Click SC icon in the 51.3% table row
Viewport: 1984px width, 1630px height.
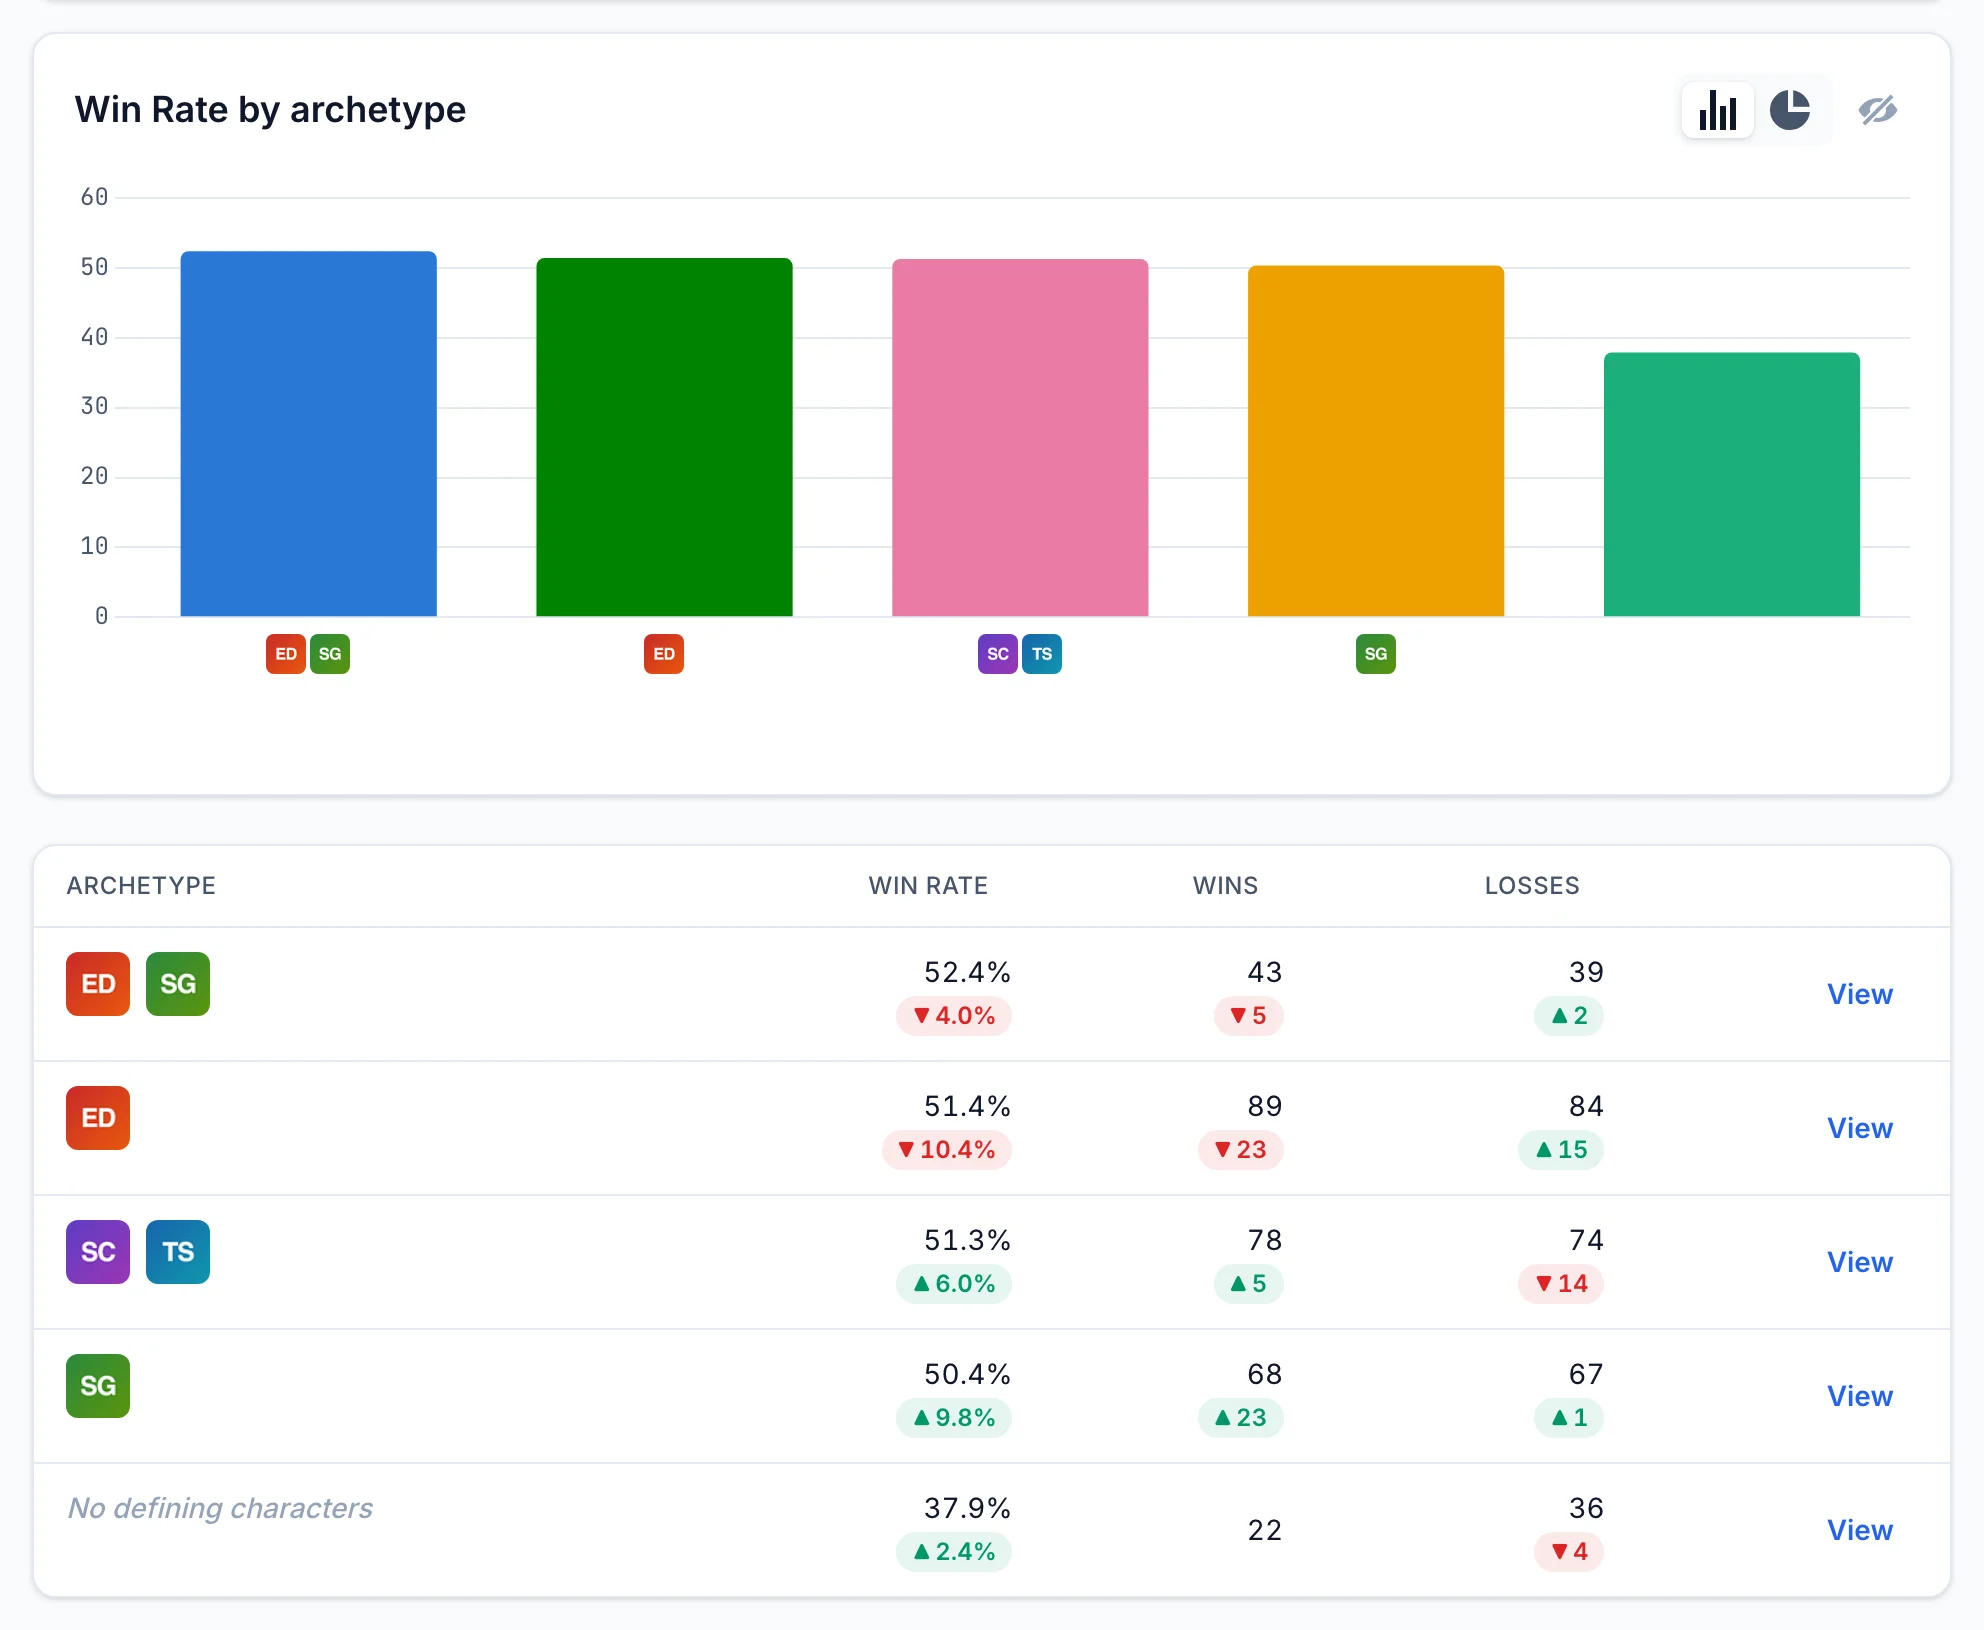click(98, 1252)
